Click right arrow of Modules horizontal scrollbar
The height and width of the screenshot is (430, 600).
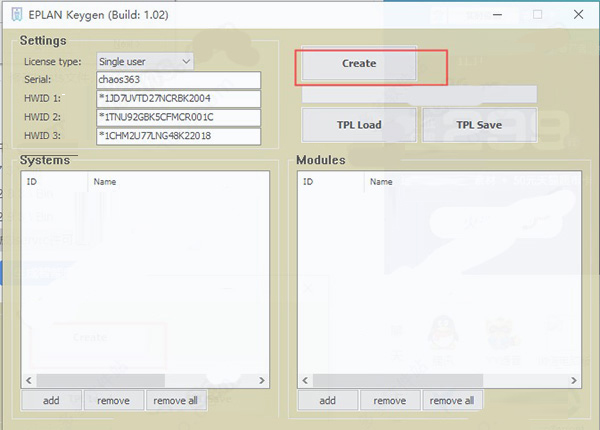click(x=574, y=381)
